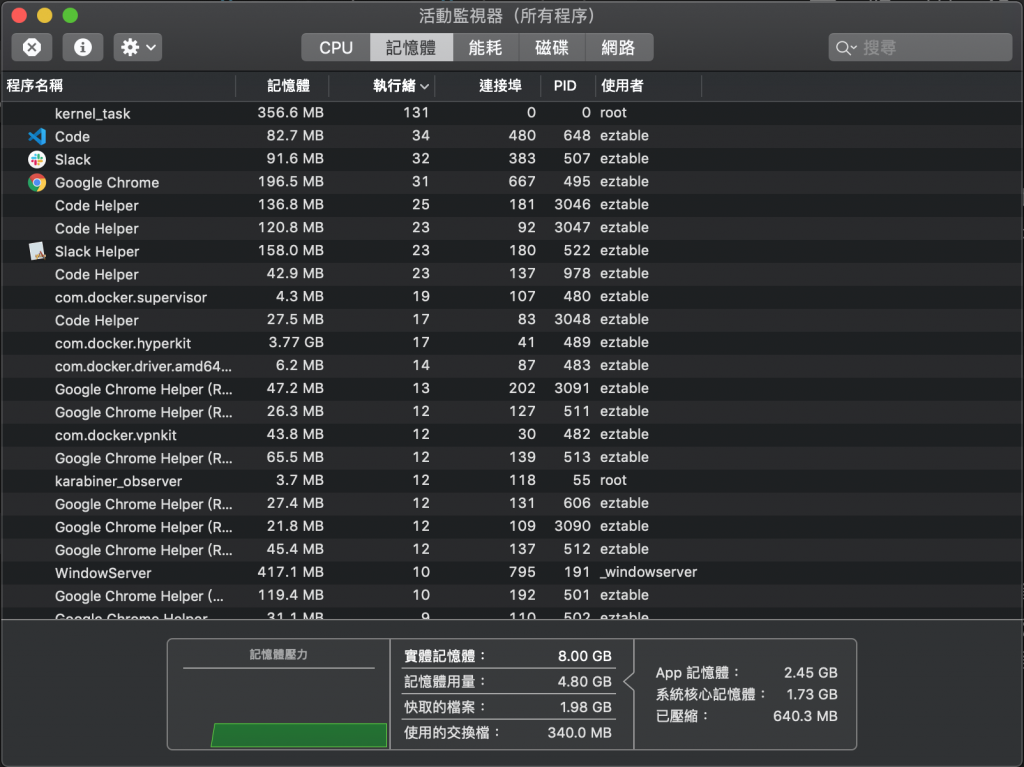The image size is (1024, 767).
Task: Open the 網路 tab
Action: (x=618, y=47)
